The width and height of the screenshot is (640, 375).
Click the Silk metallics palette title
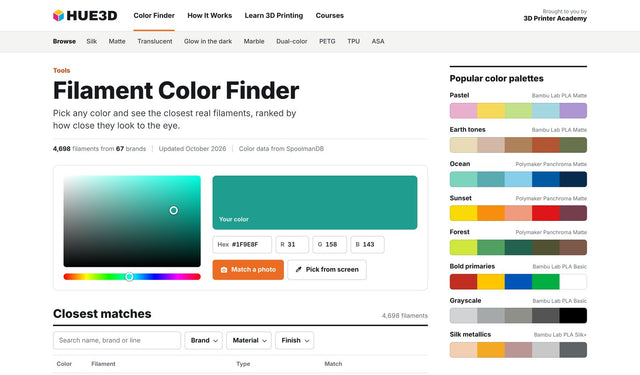click(470, 334)
